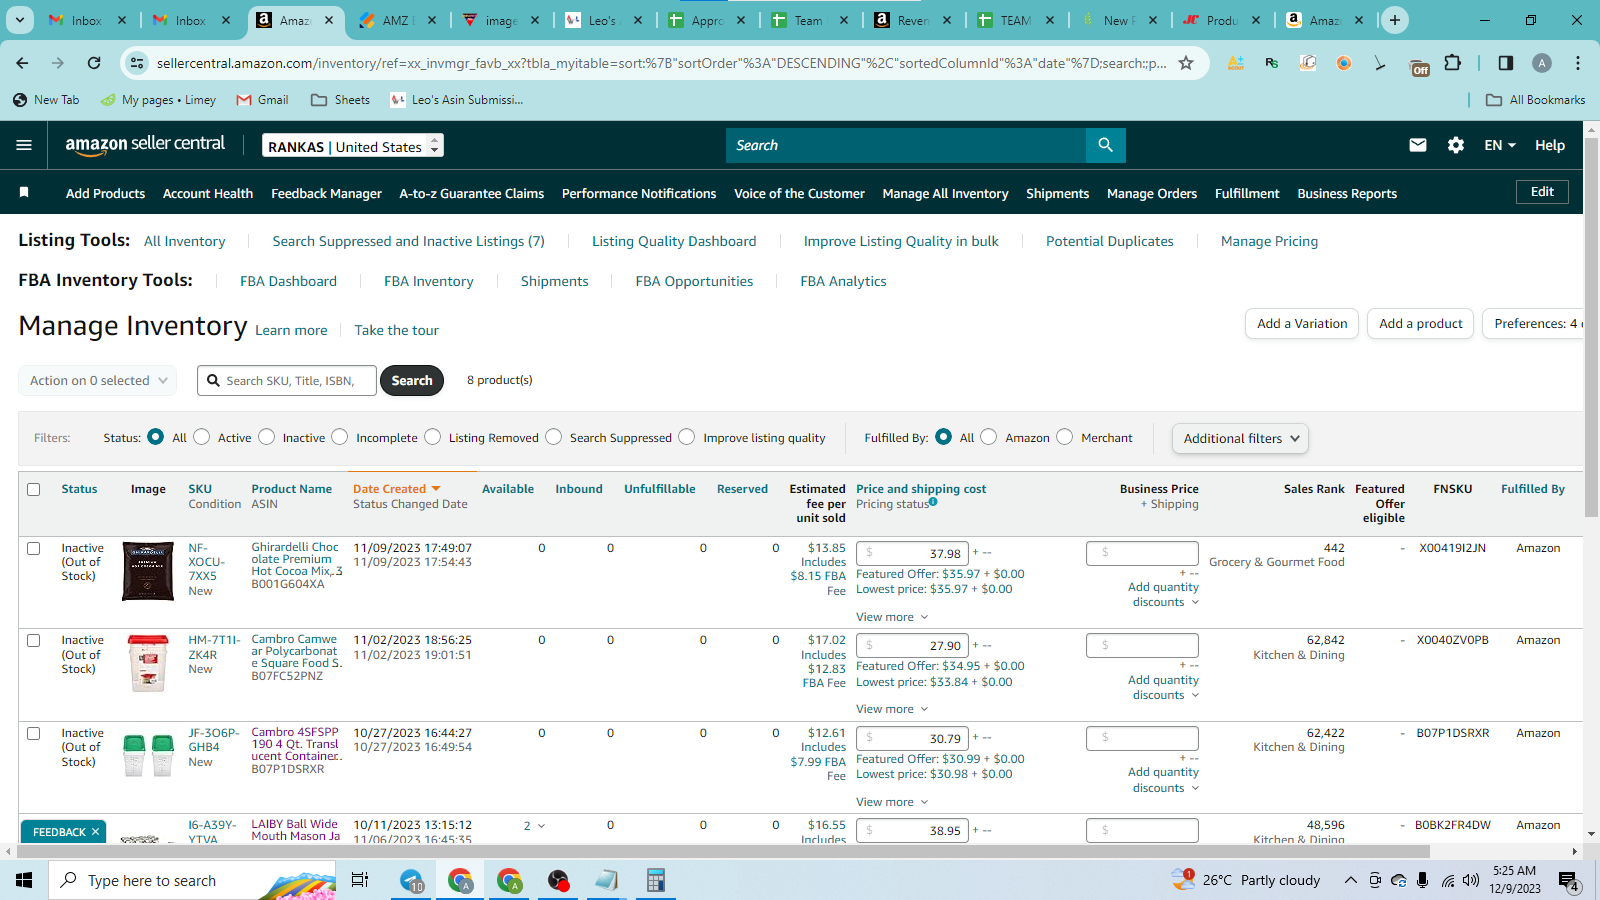Open Business Reports in the nav bar
Image resolution: width=1600 pixels, height=900 pixels.
tap(1347, 194)
